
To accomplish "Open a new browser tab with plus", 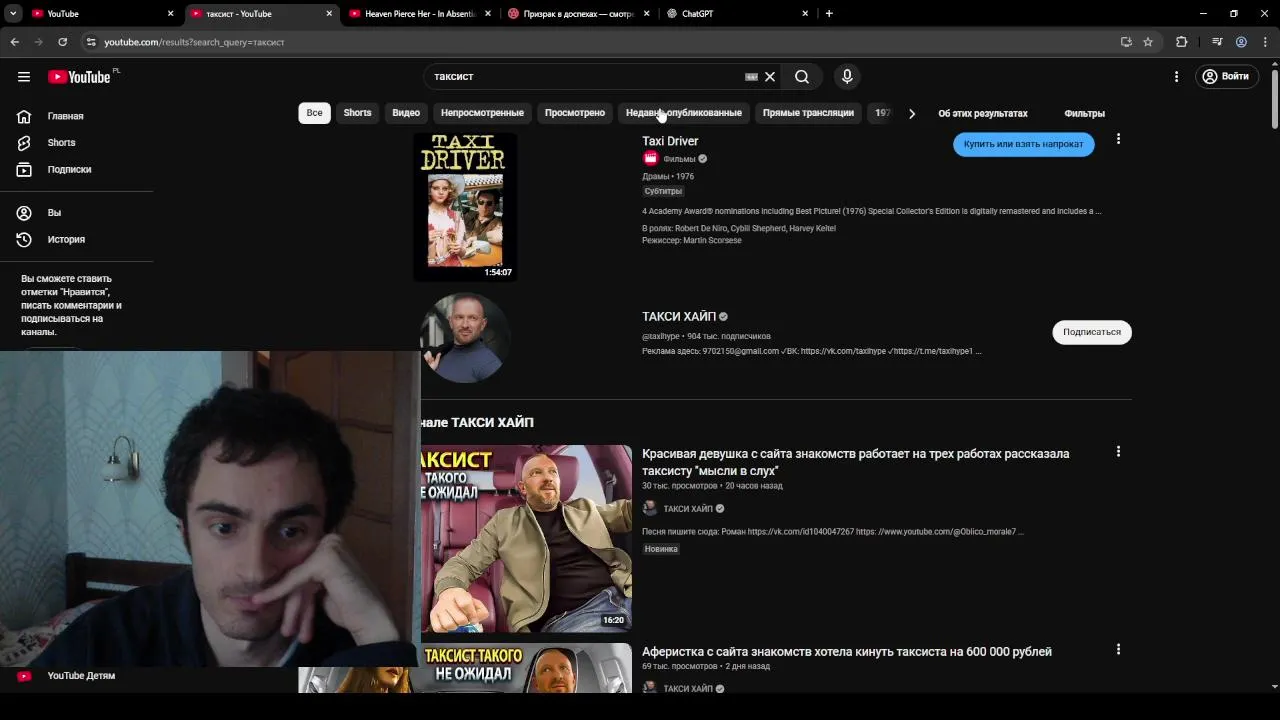I will 829,14.
